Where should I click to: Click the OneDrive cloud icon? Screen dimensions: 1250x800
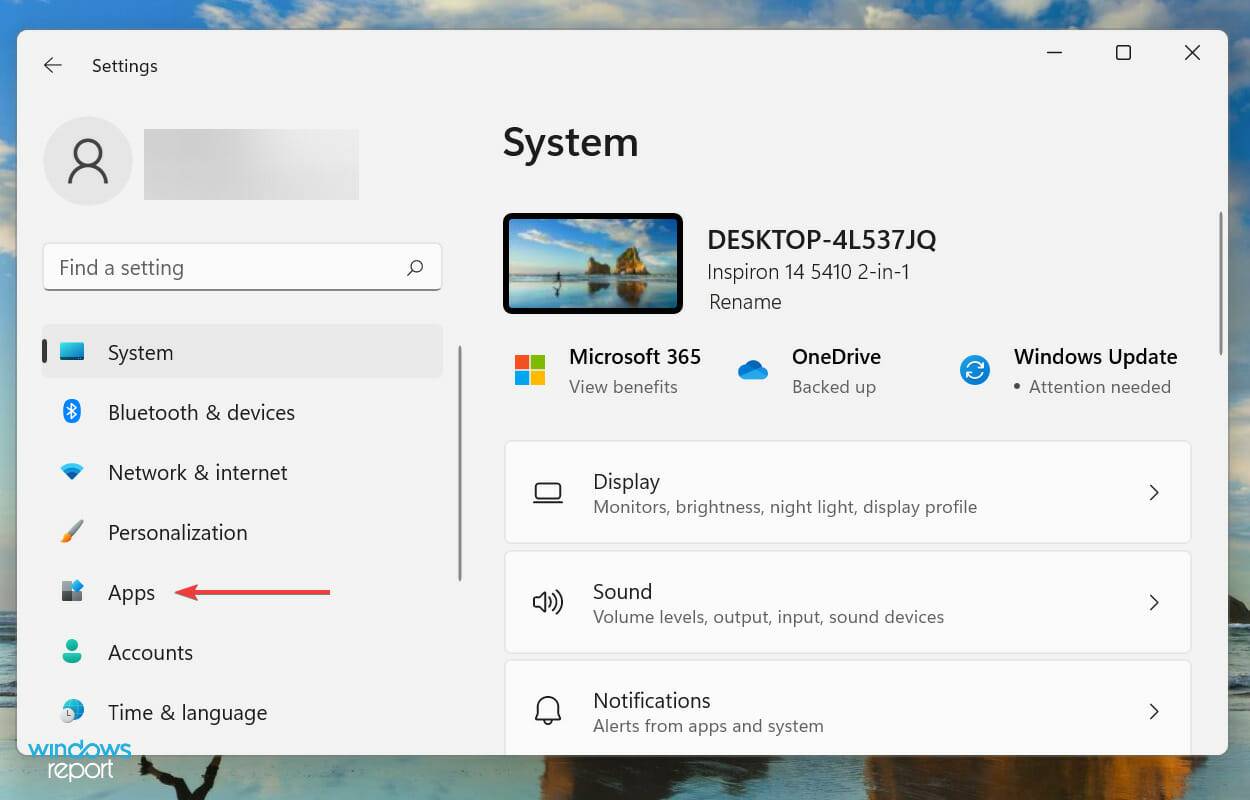coord(753,370)
